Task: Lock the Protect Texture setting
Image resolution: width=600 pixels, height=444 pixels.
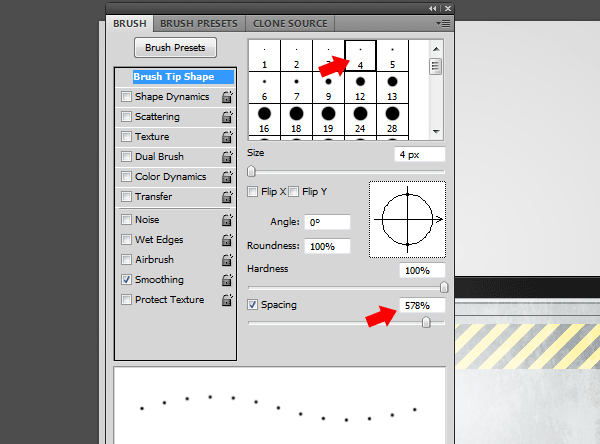Action: point(227,300)
